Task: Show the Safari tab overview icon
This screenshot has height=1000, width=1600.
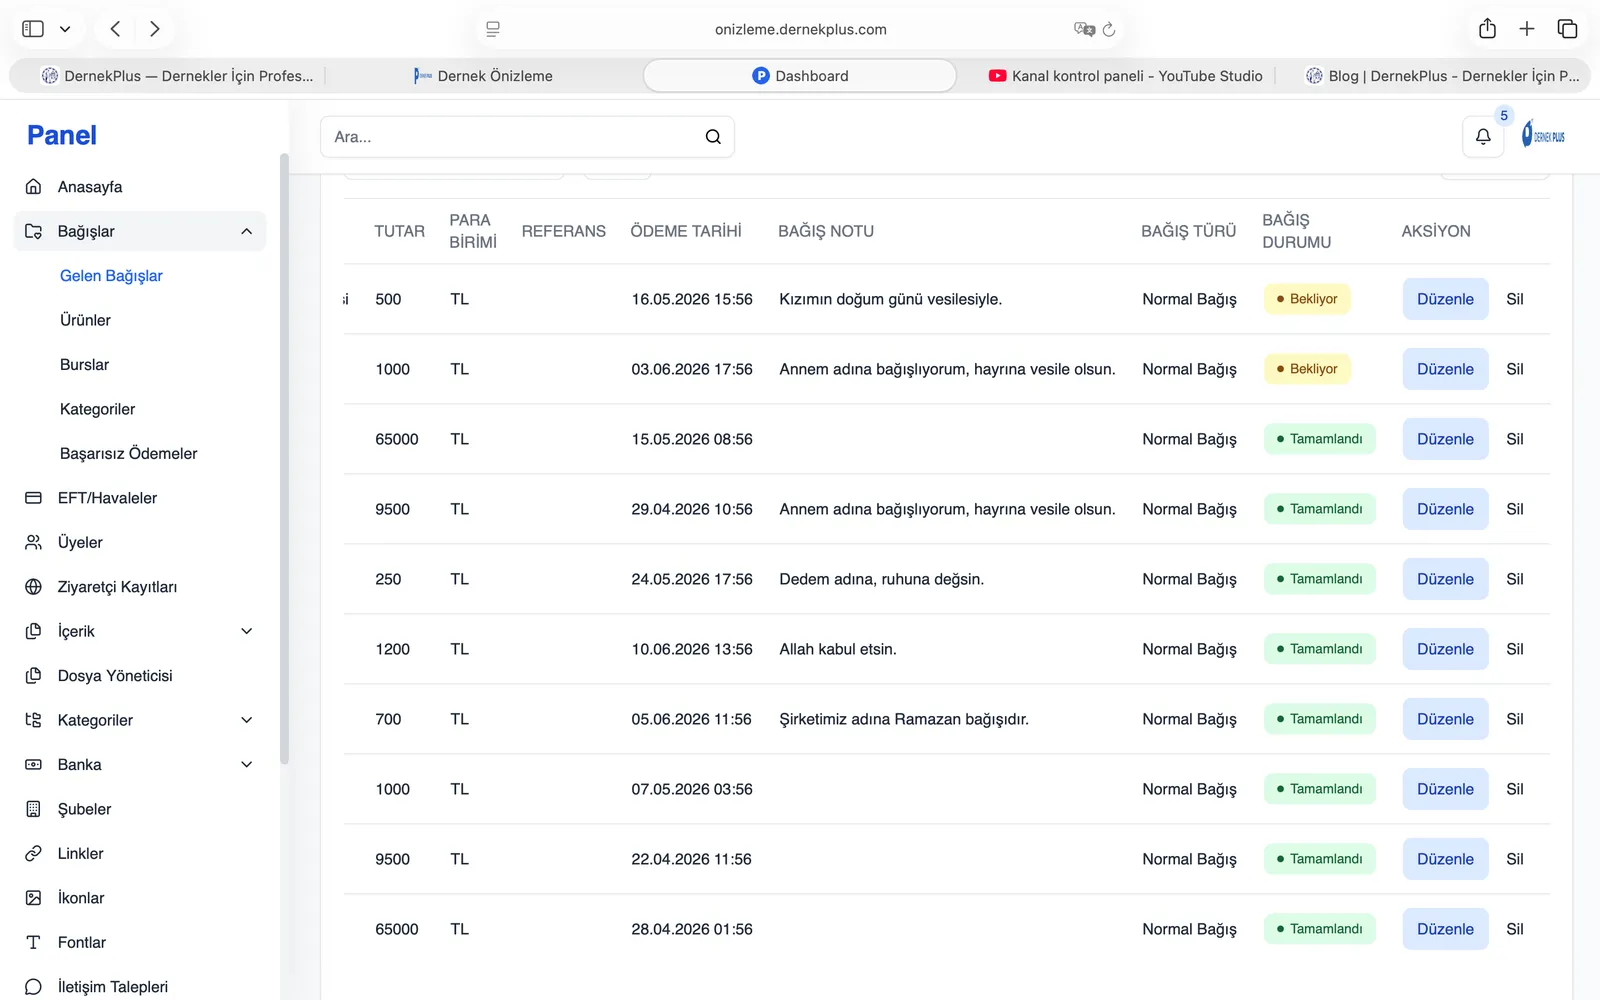Action: tap(1567, 29)
